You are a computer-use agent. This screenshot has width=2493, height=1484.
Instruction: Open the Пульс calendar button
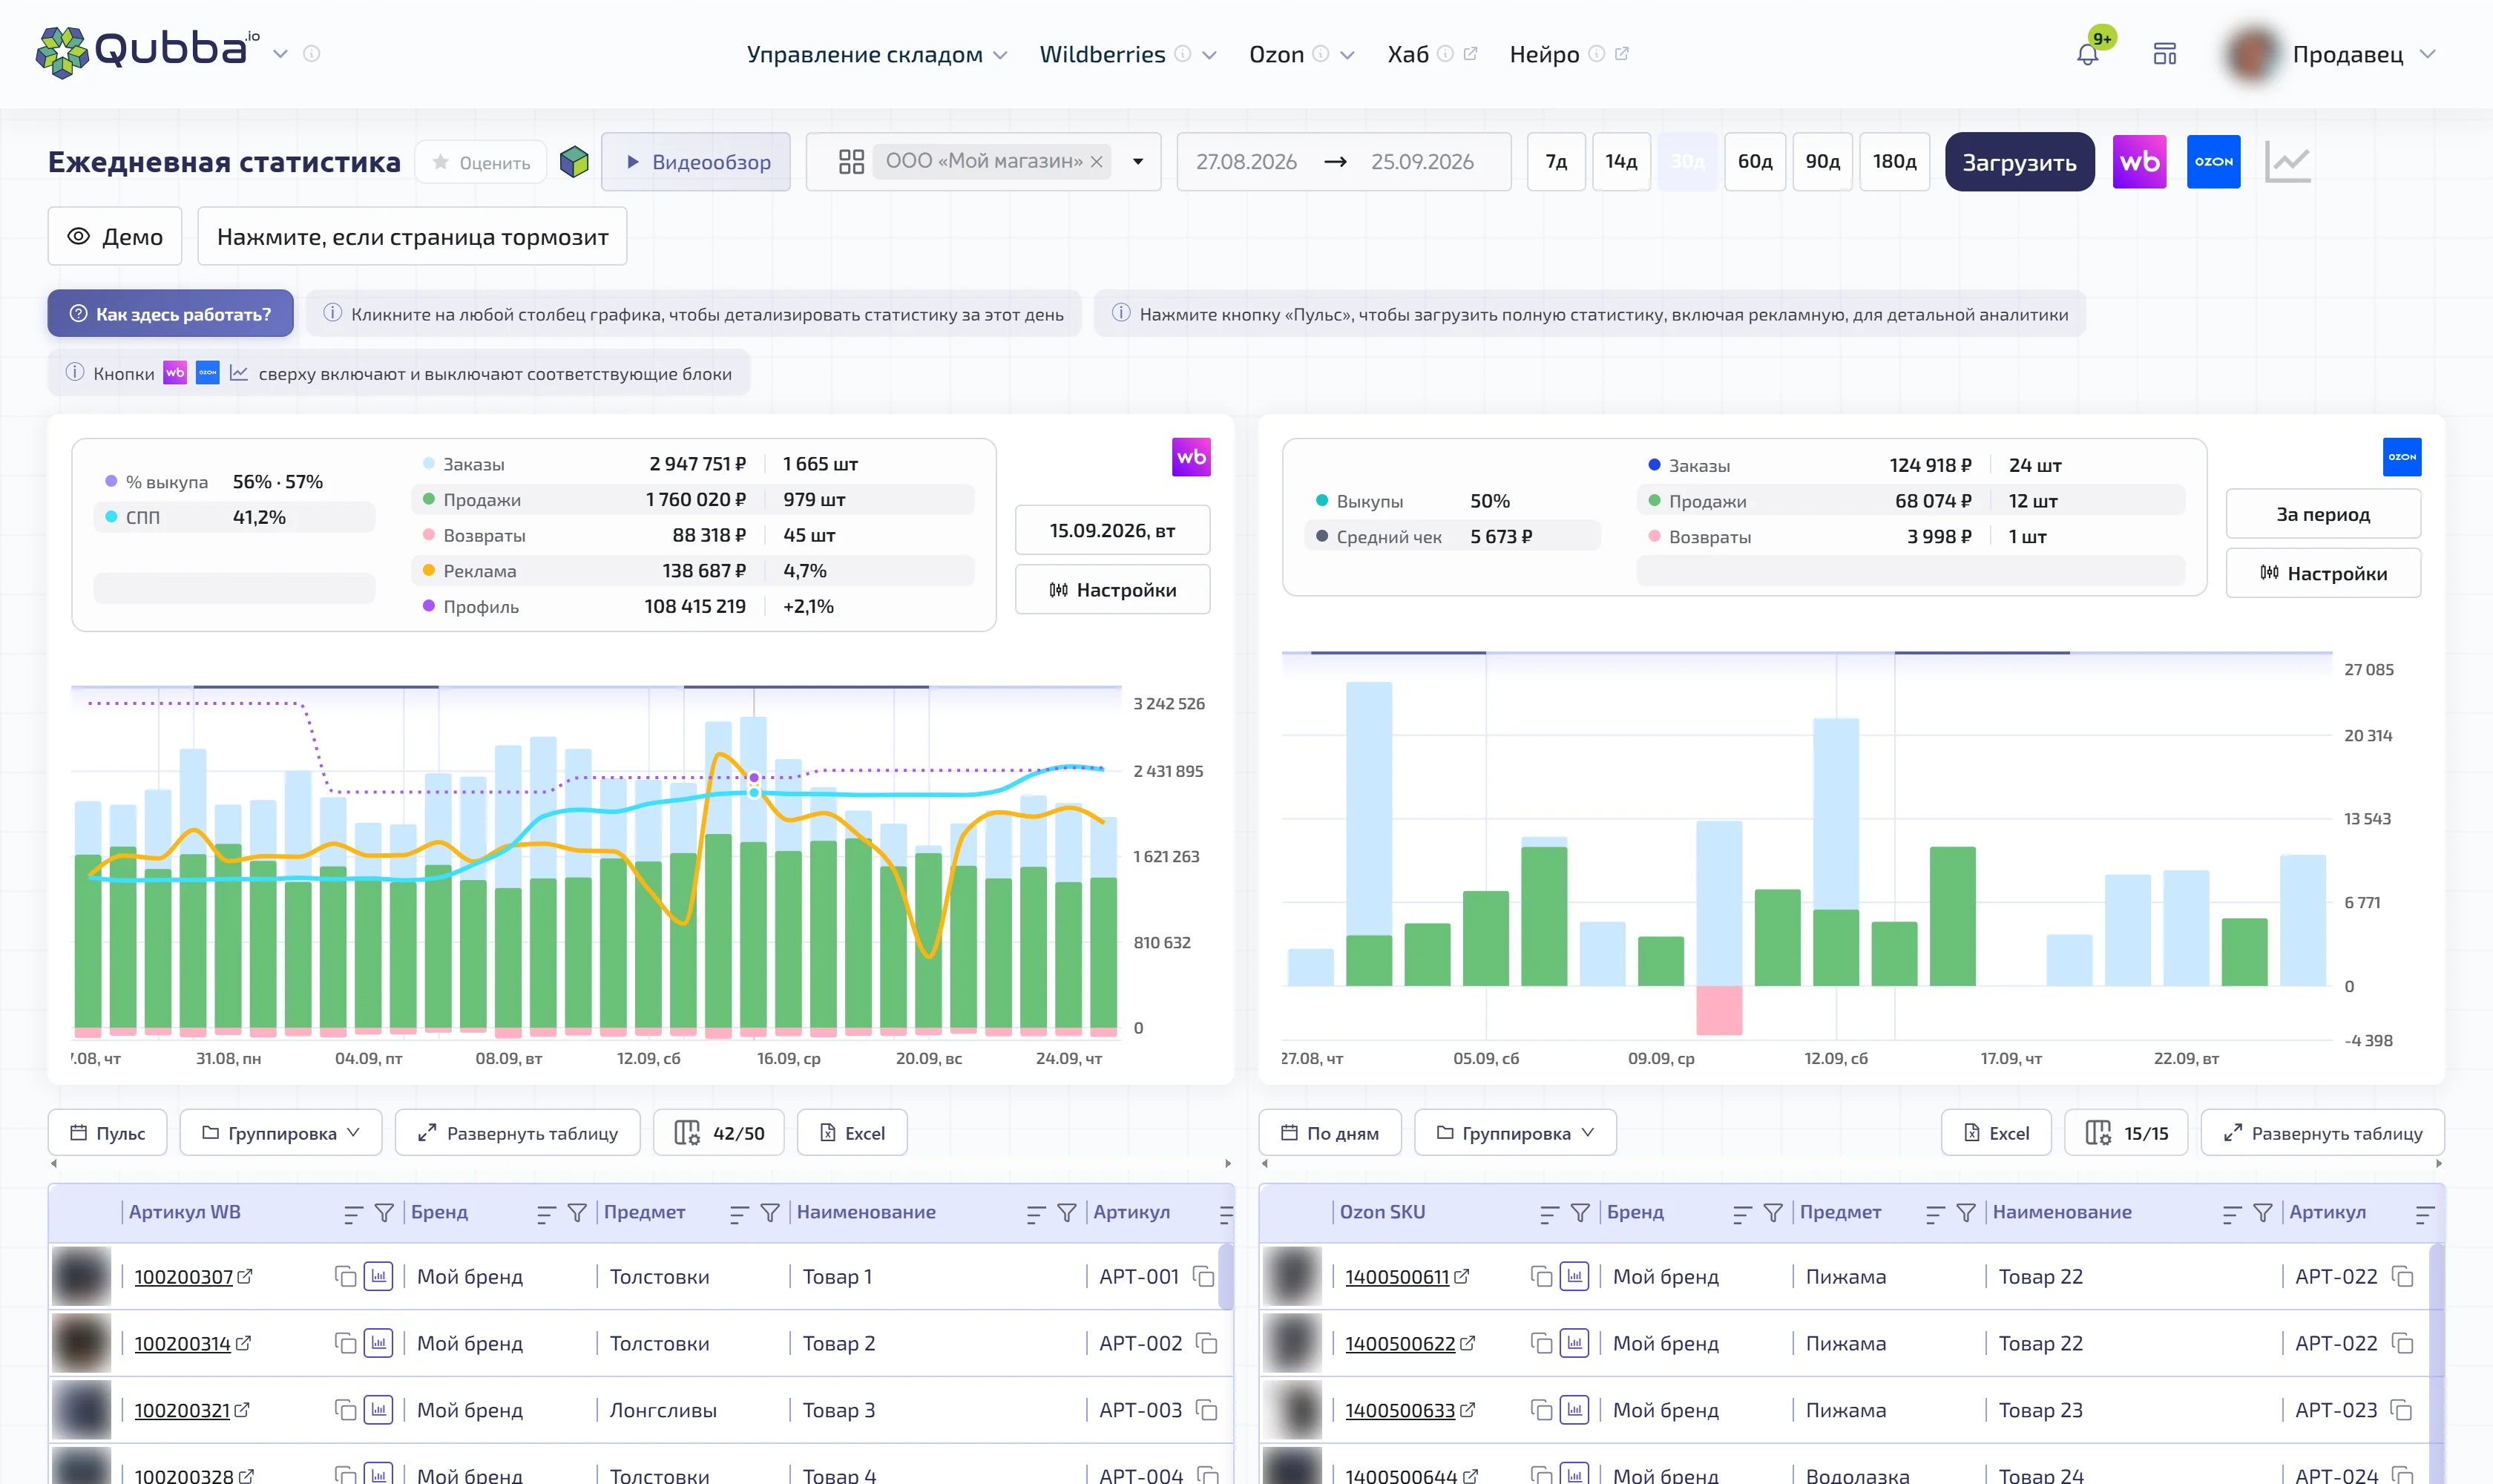(x=107, y=1133)
